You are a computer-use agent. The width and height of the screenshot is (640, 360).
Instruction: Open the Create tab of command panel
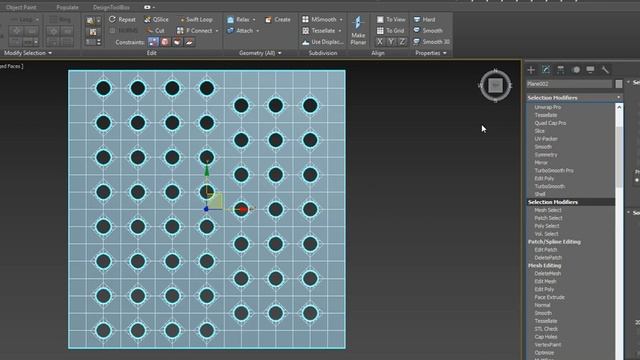531,70
